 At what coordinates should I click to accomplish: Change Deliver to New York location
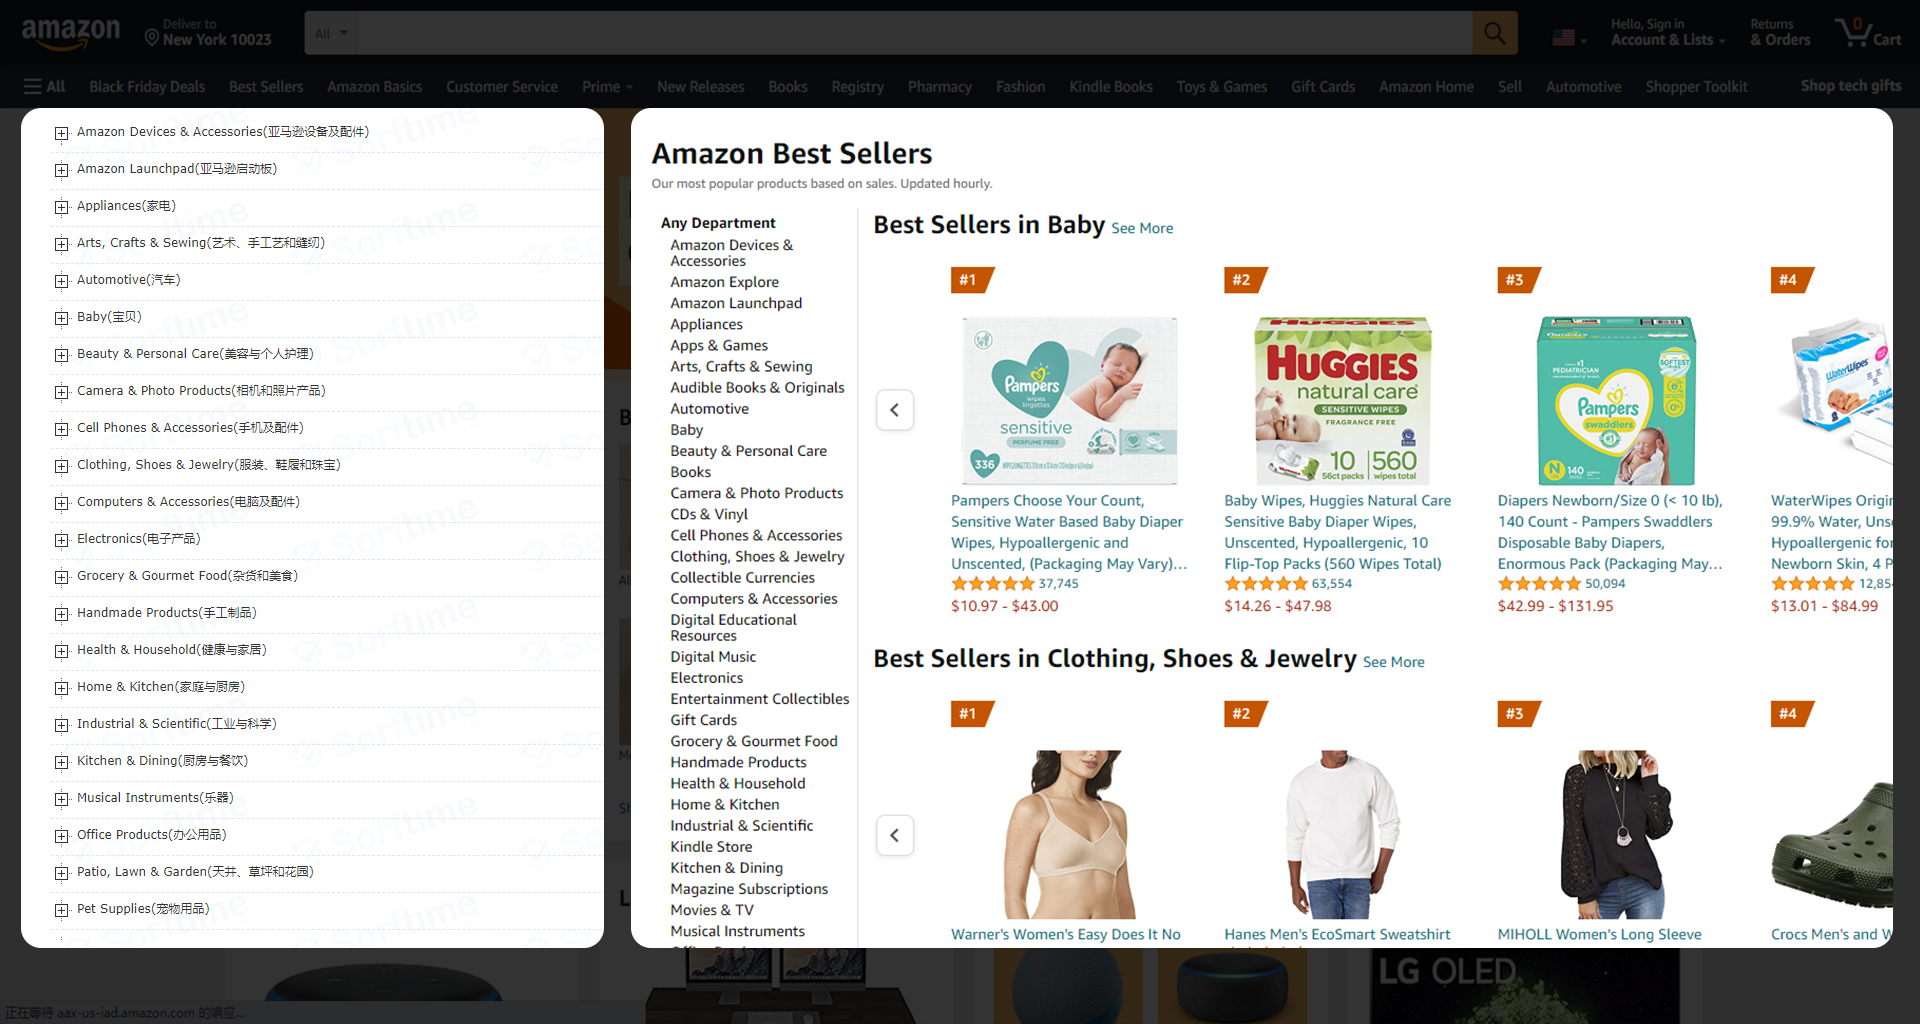pos(208,33)
